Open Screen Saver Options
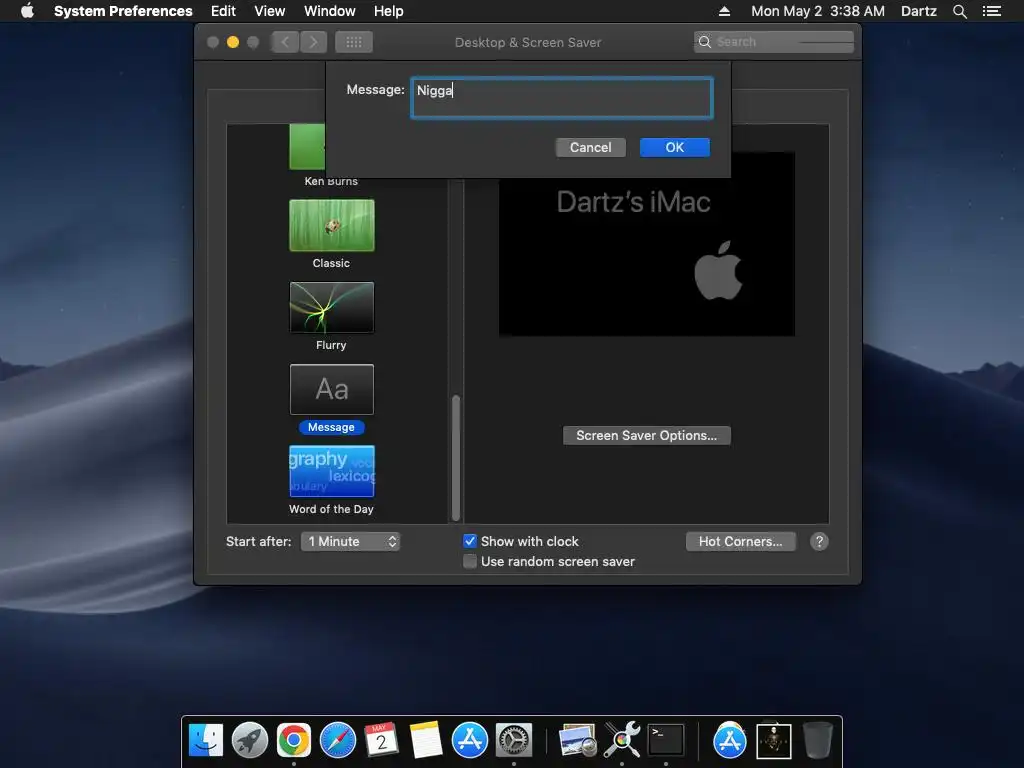The width and height of the screenshot is (1024, 768). coord(647,436)
